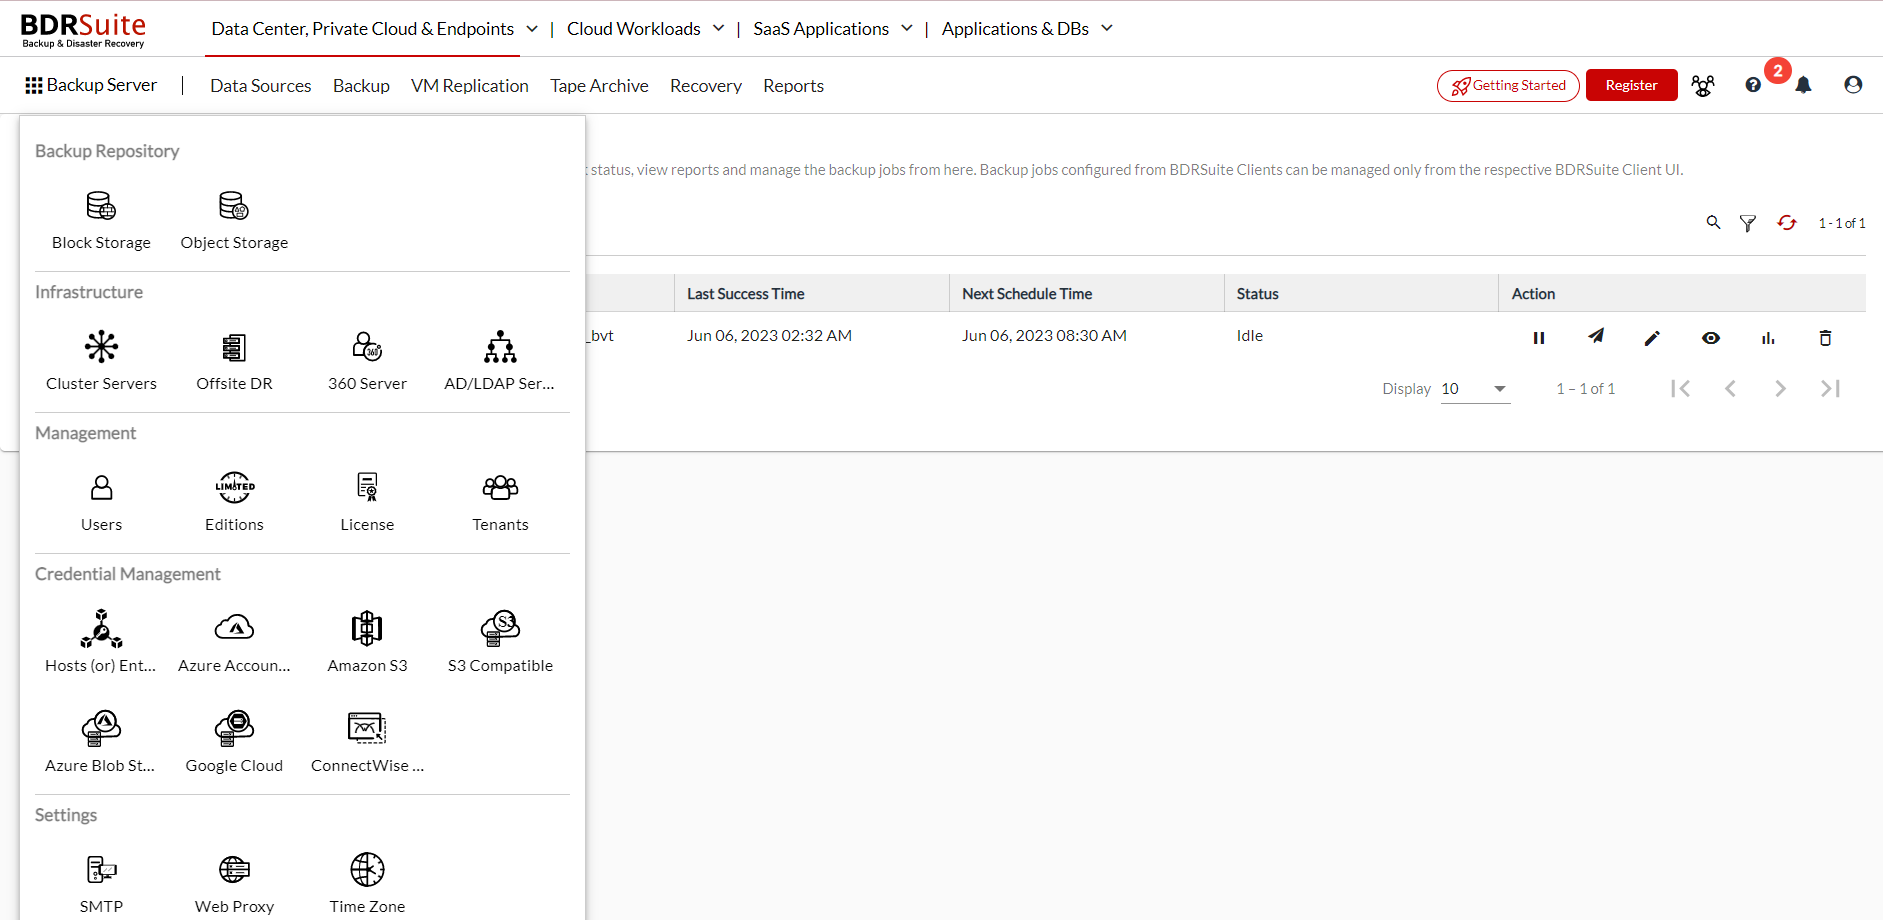The width and height of the screenshot is (1883, 920).
Task: Open Google Cloud credentials
Action: click(x=234, y=744)
